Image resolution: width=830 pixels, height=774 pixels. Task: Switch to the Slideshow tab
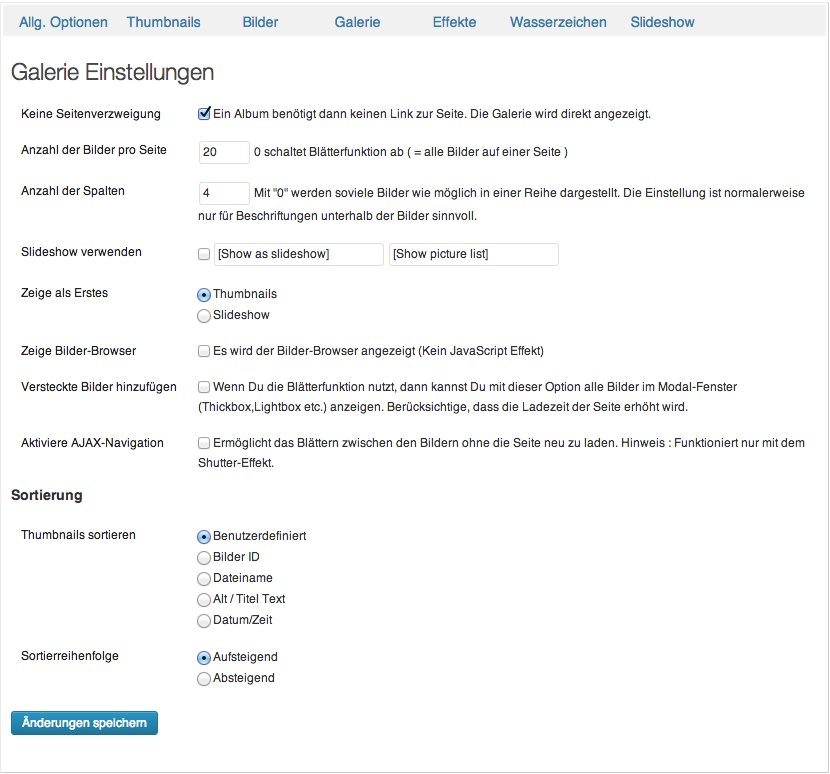coord(662,22)
